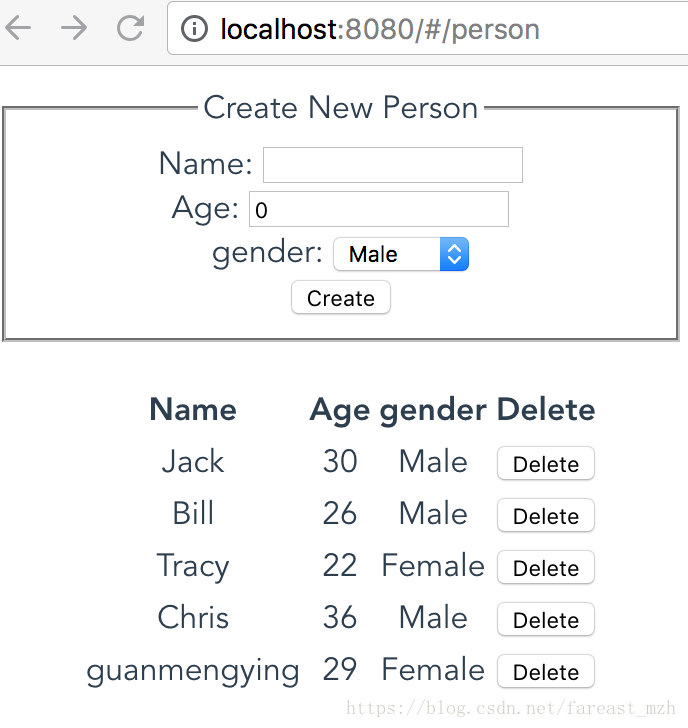The width and height of the screenshot is (688, 728).
Task: Select the name cell Chris
Action: [x=193, y=618]
